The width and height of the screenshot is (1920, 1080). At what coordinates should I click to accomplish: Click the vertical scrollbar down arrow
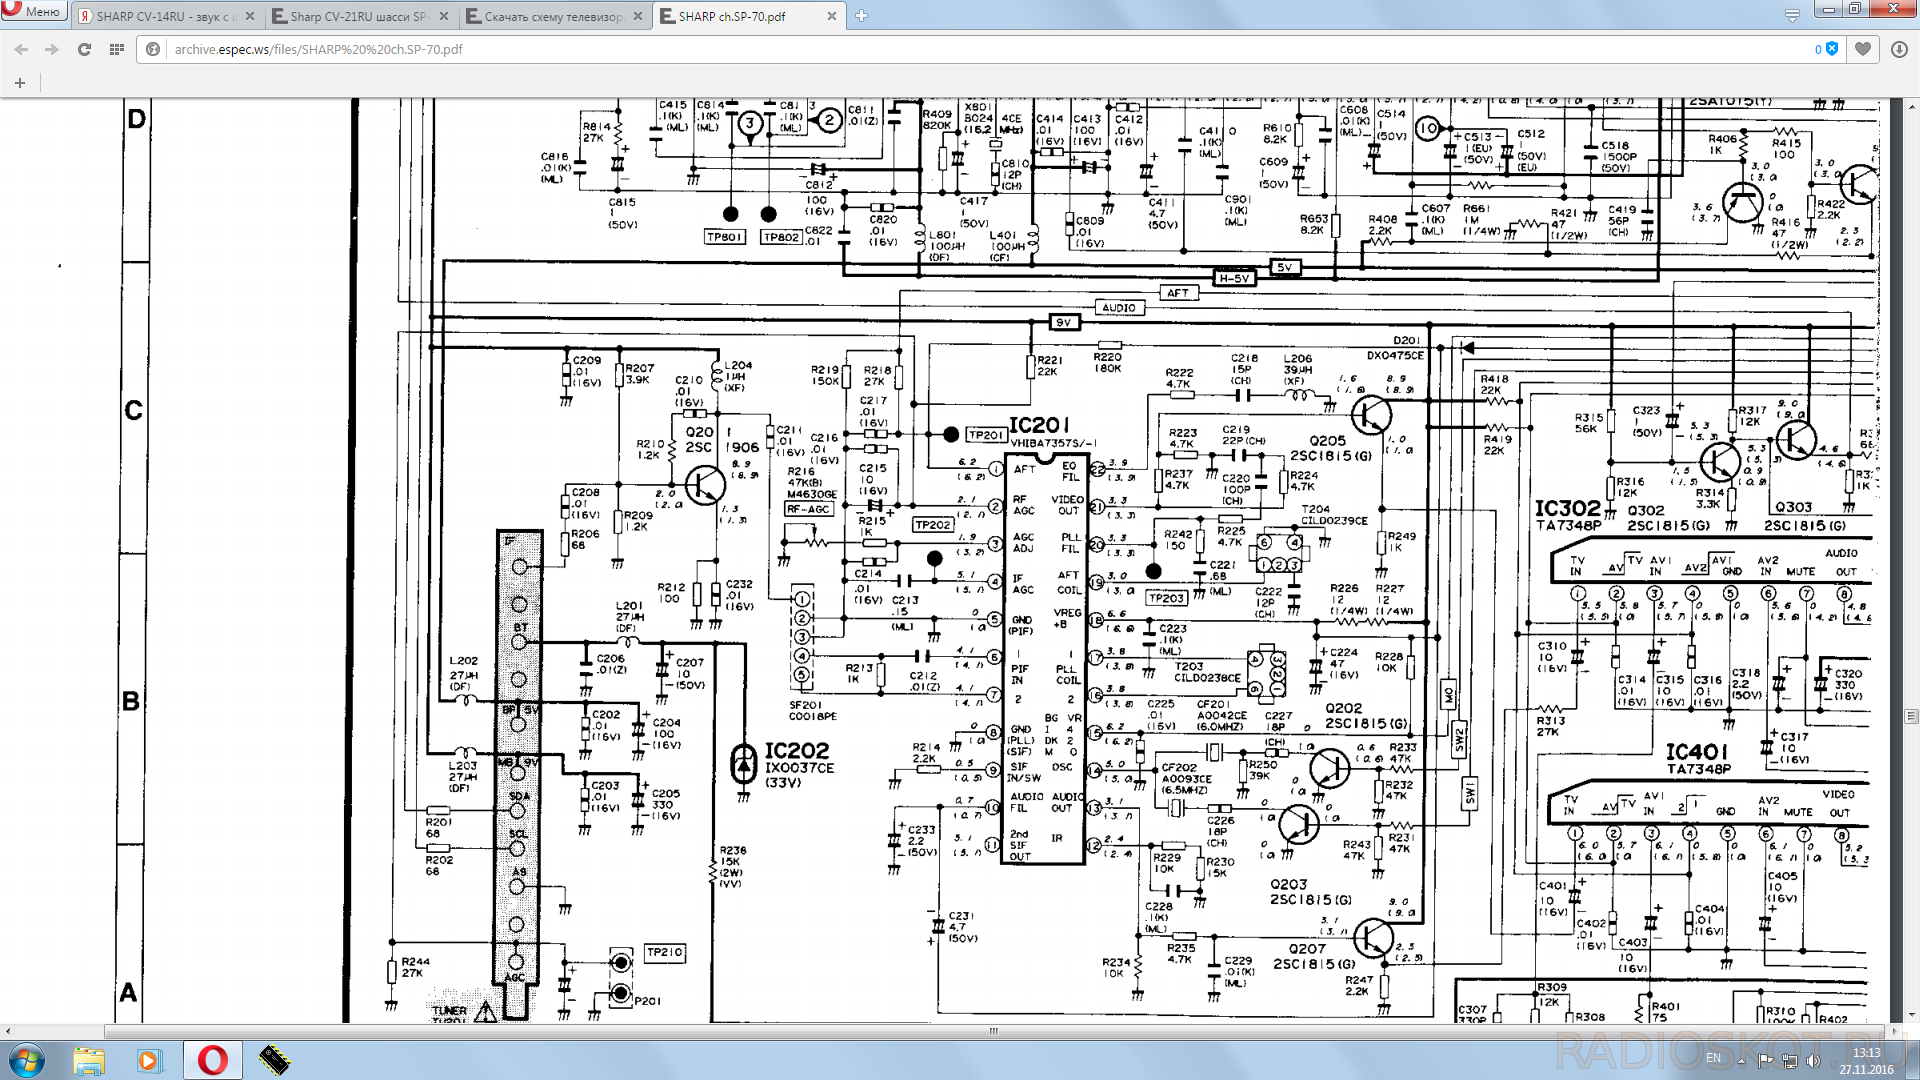pyautogui.click(x=1911, y=1015)
